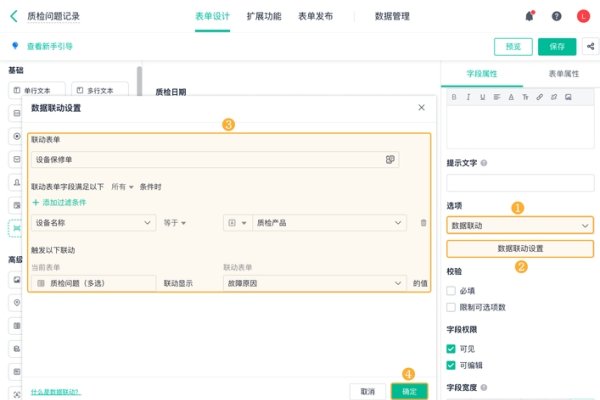Switch to the 表单设计 tab
This screenshot has height=400, width=600.
pyautogui.click(x=212, y=16)
